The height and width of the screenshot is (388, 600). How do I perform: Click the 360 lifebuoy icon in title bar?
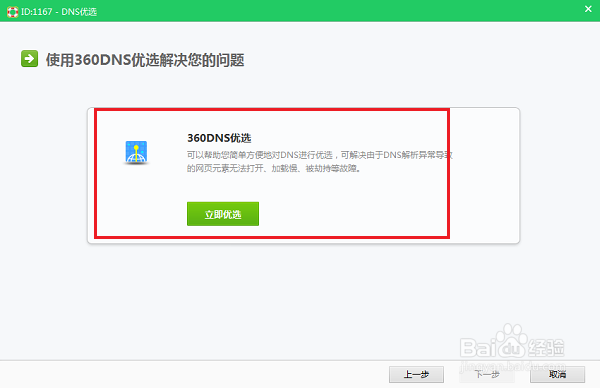(x=13, y=12)
